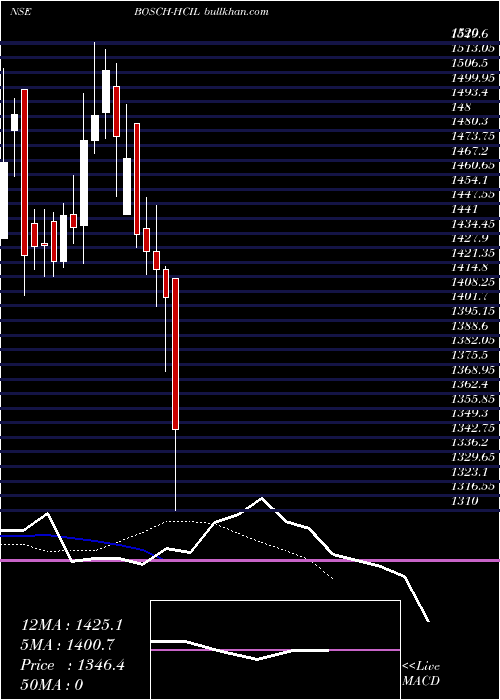Click the 1473.75 price axis label

(x=473, y=136)
